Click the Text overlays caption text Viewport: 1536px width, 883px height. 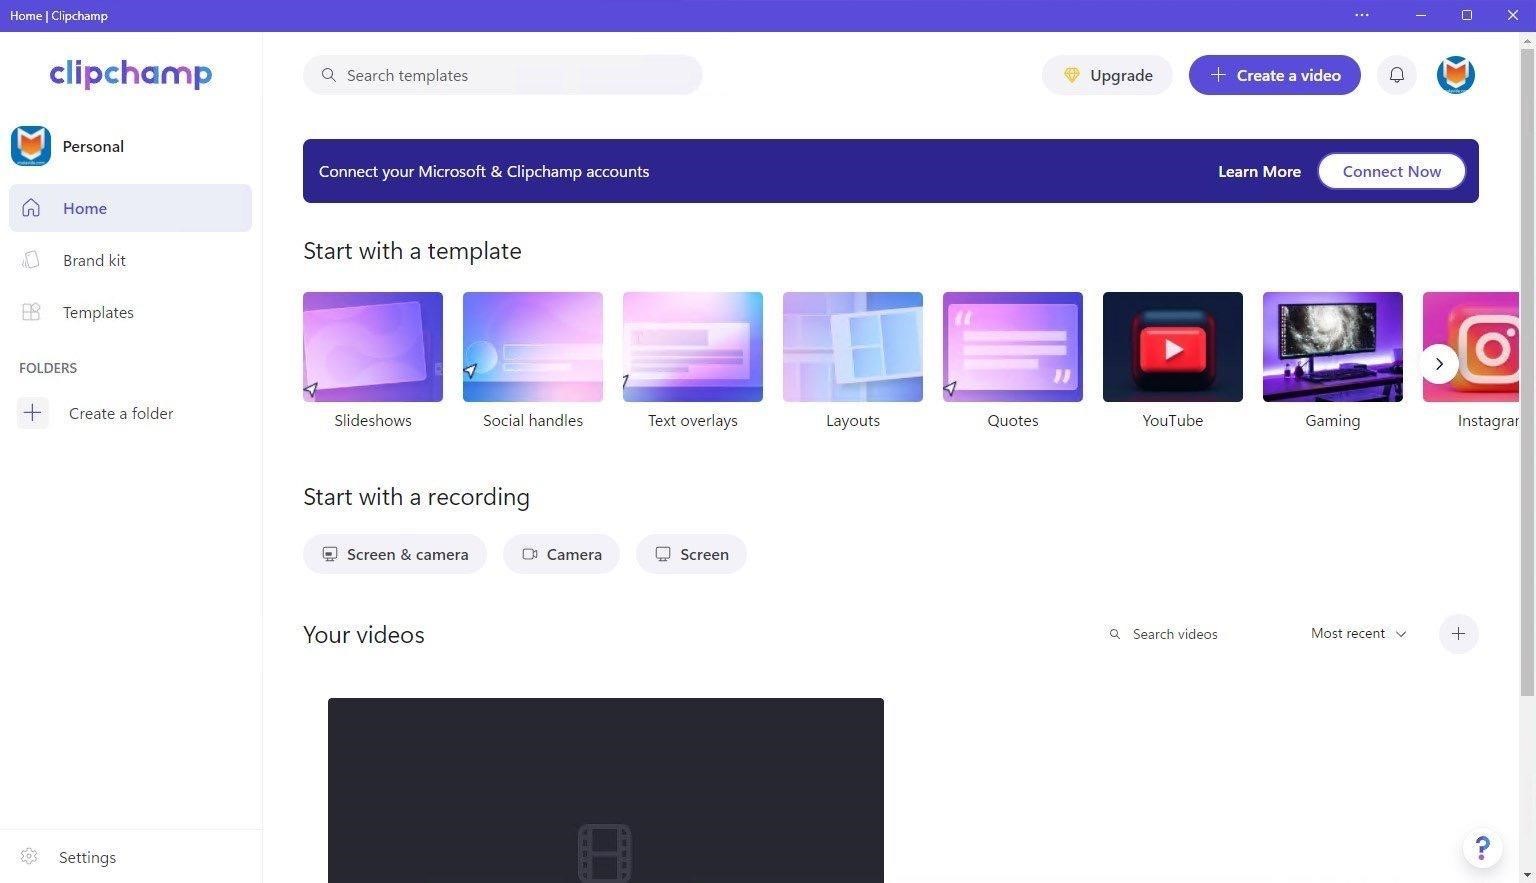point(693,421)
